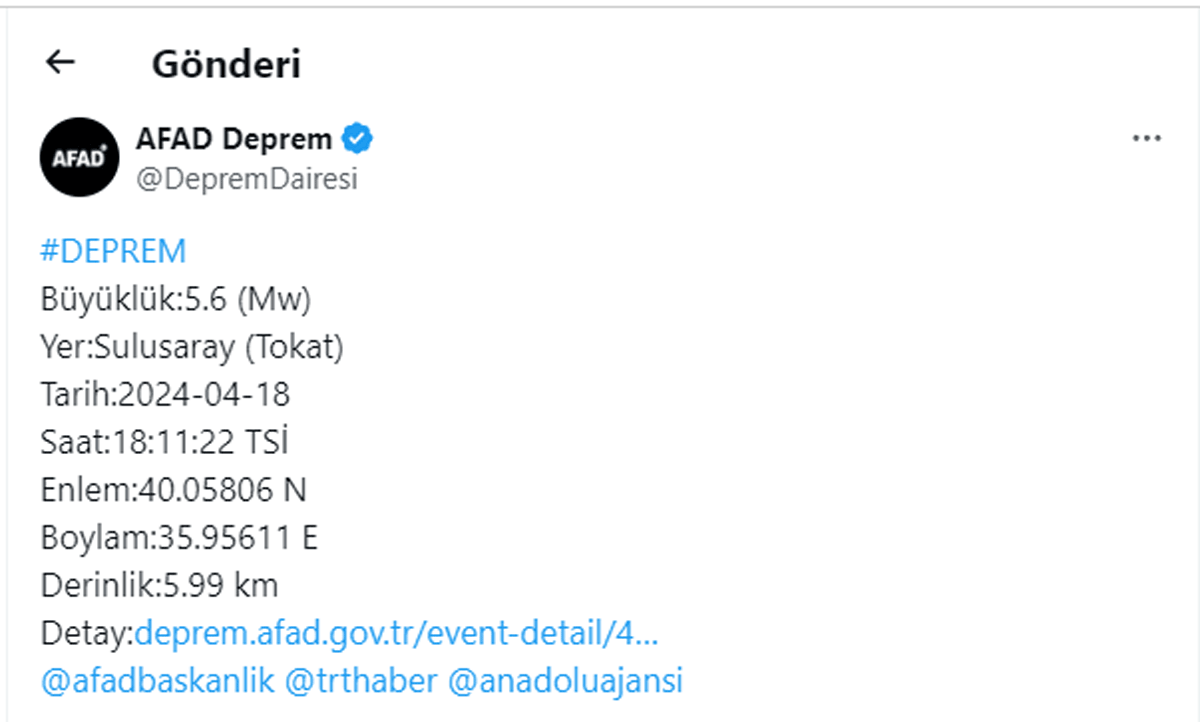1200x722 pixels.
Task: Open the three-dot more options menu
Action: [x=1146, y=138]
